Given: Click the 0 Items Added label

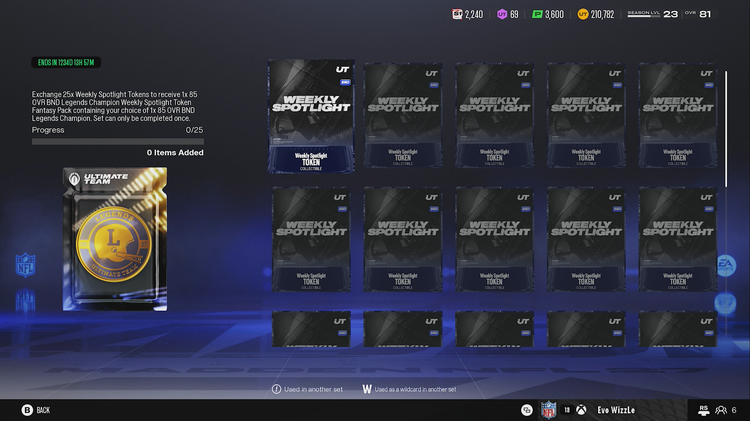Looking at the screenshot, I should (175, 153).
